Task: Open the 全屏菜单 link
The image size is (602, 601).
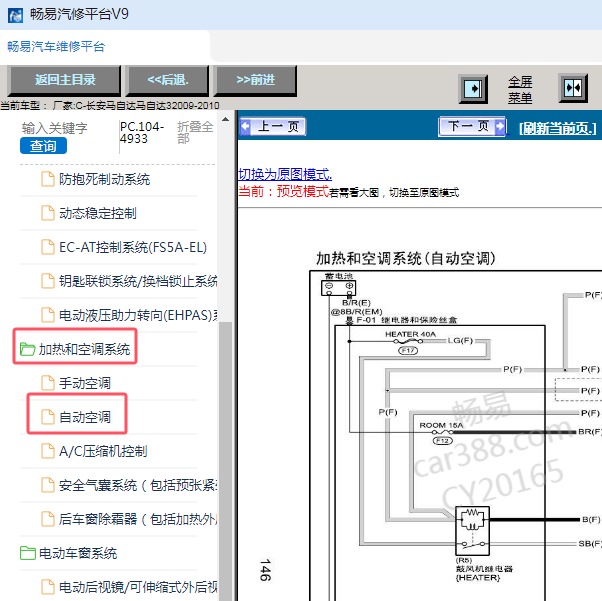Action: click(520, 89)
